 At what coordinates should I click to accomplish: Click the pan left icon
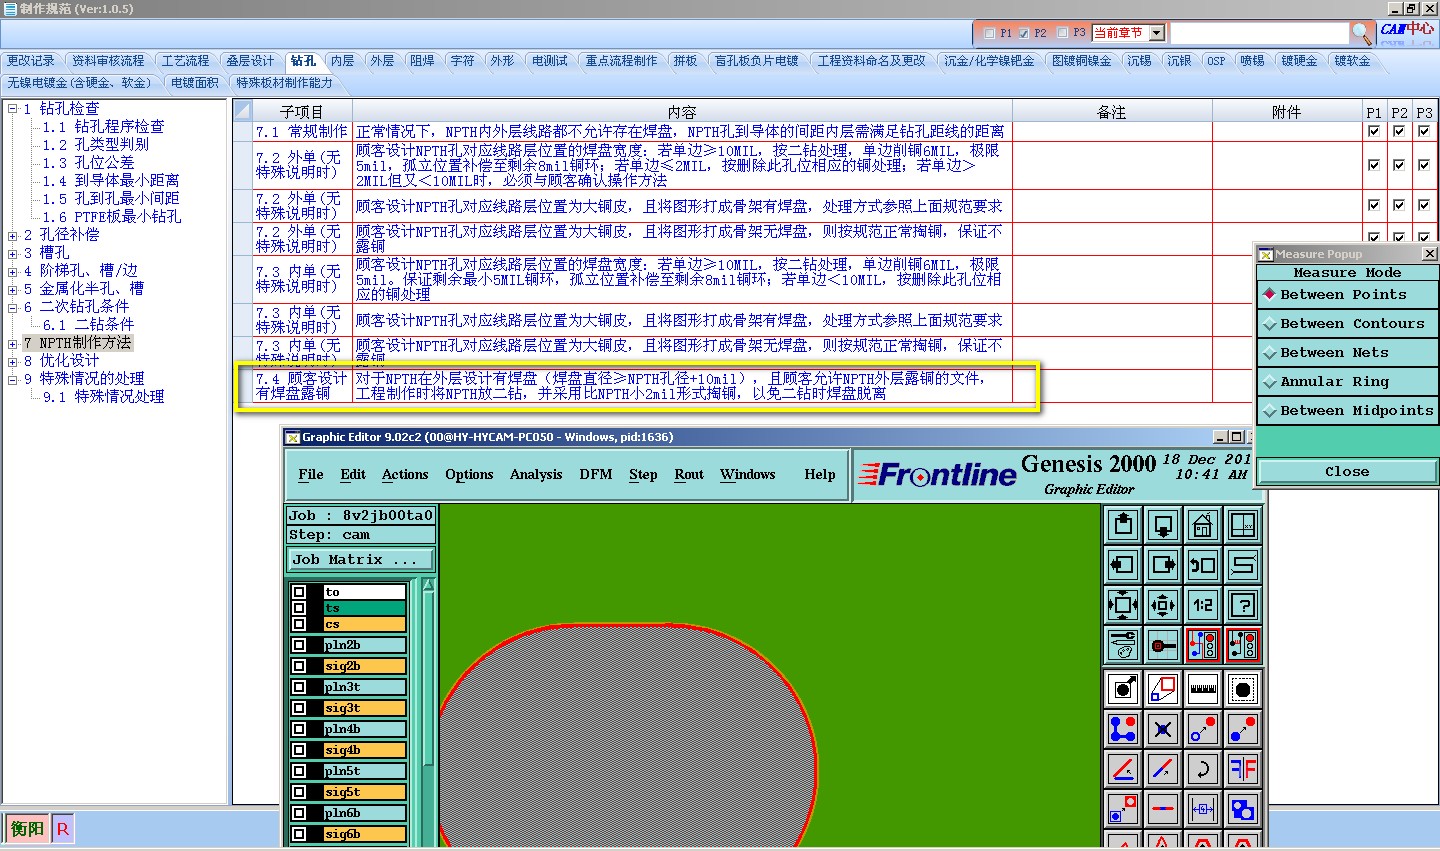pyautogui.click(x=1123, y=565)
